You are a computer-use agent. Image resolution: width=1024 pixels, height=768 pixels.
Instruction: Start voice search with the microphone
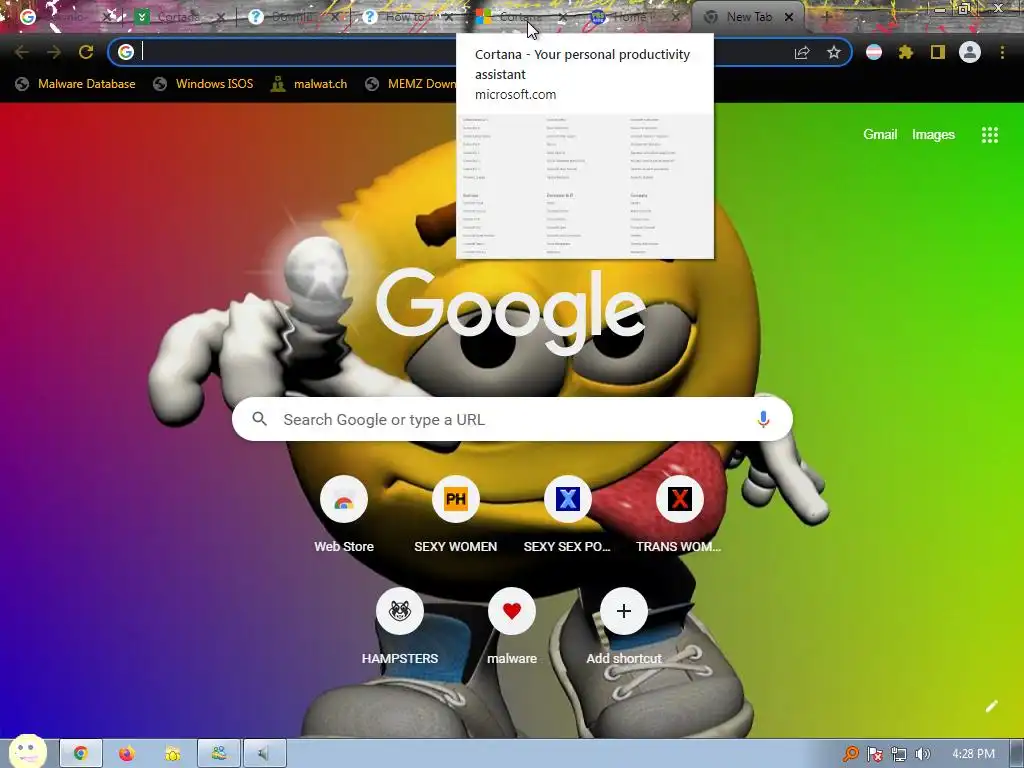[763, 419]
